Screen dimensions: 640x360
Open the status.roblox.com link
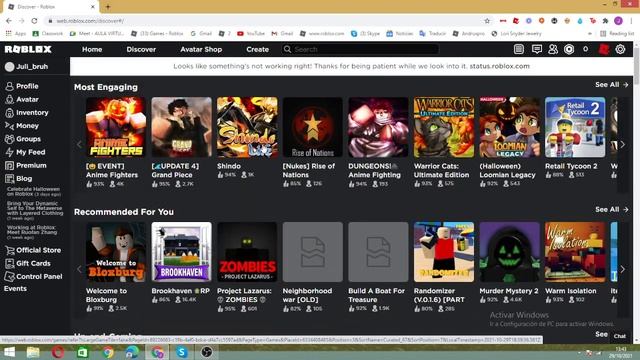click(500, 66)
